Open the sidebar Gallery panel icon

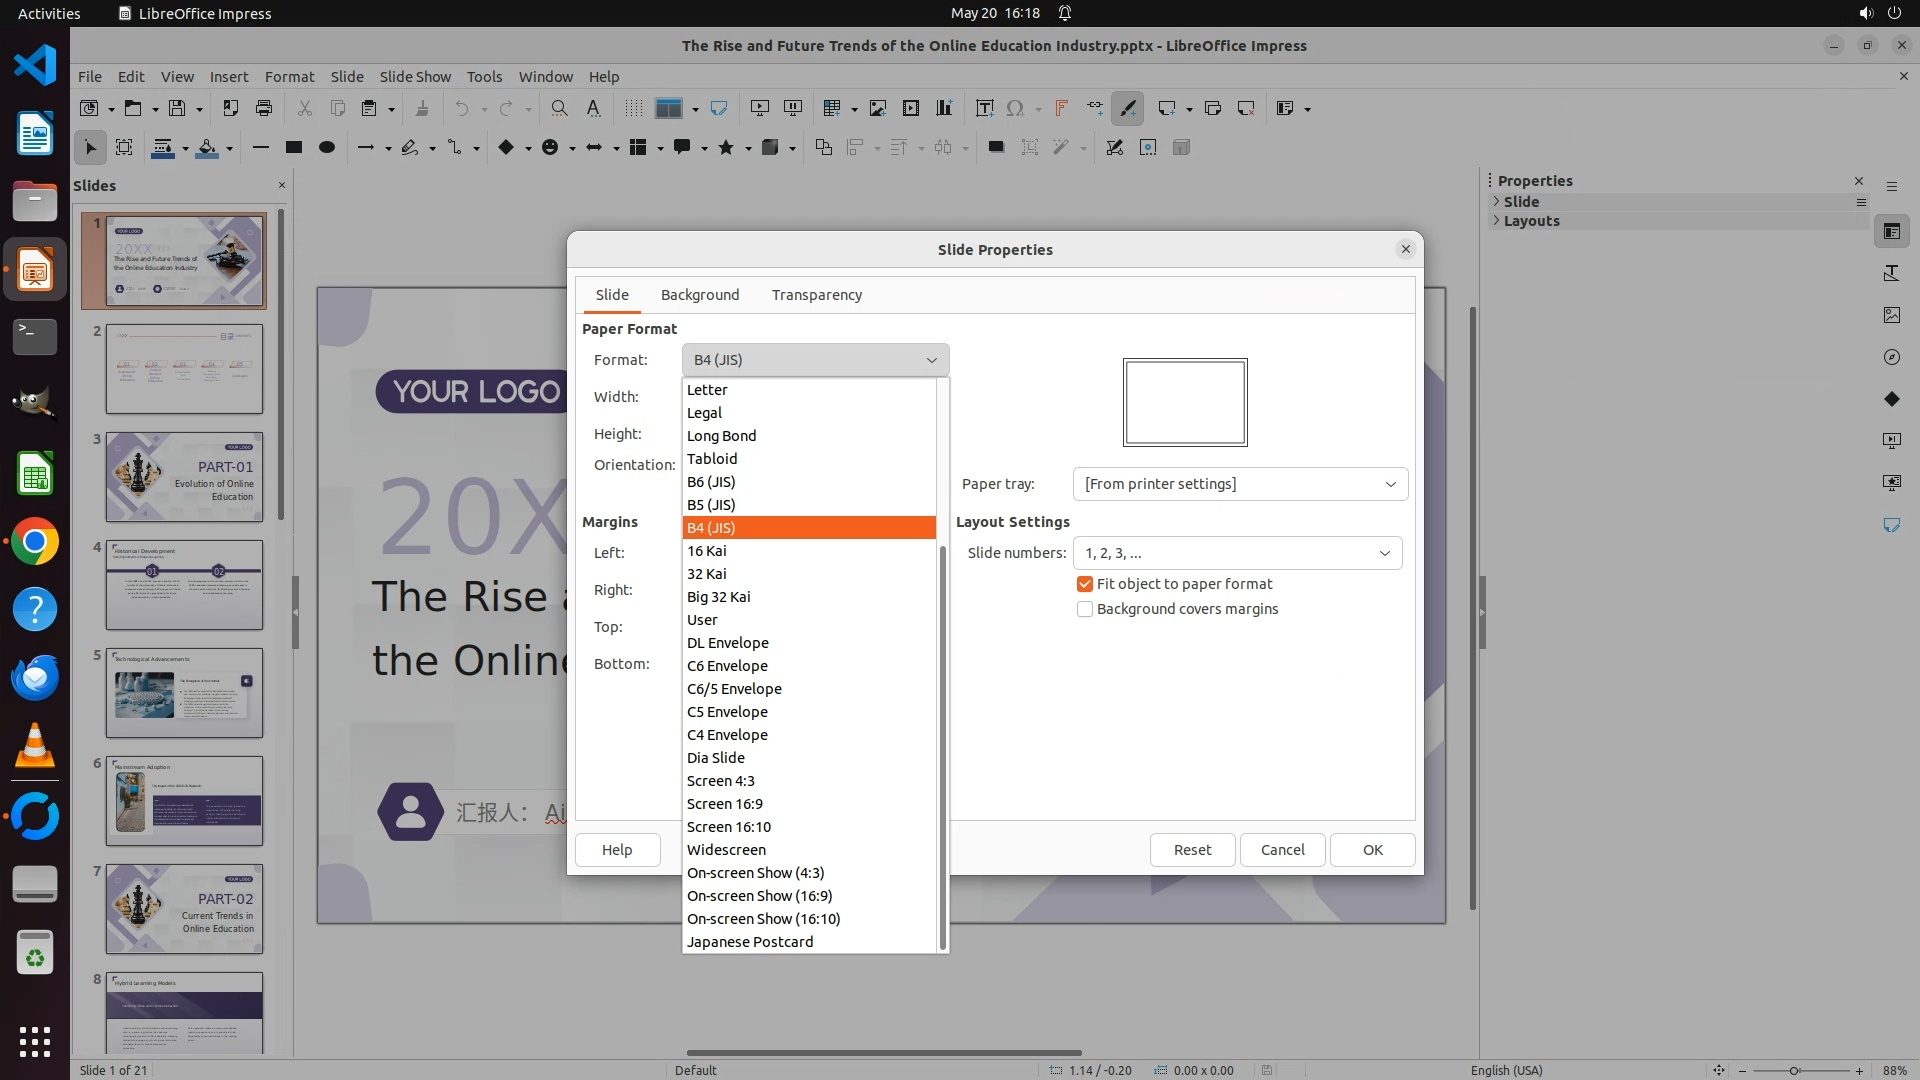coord(1891,315)
